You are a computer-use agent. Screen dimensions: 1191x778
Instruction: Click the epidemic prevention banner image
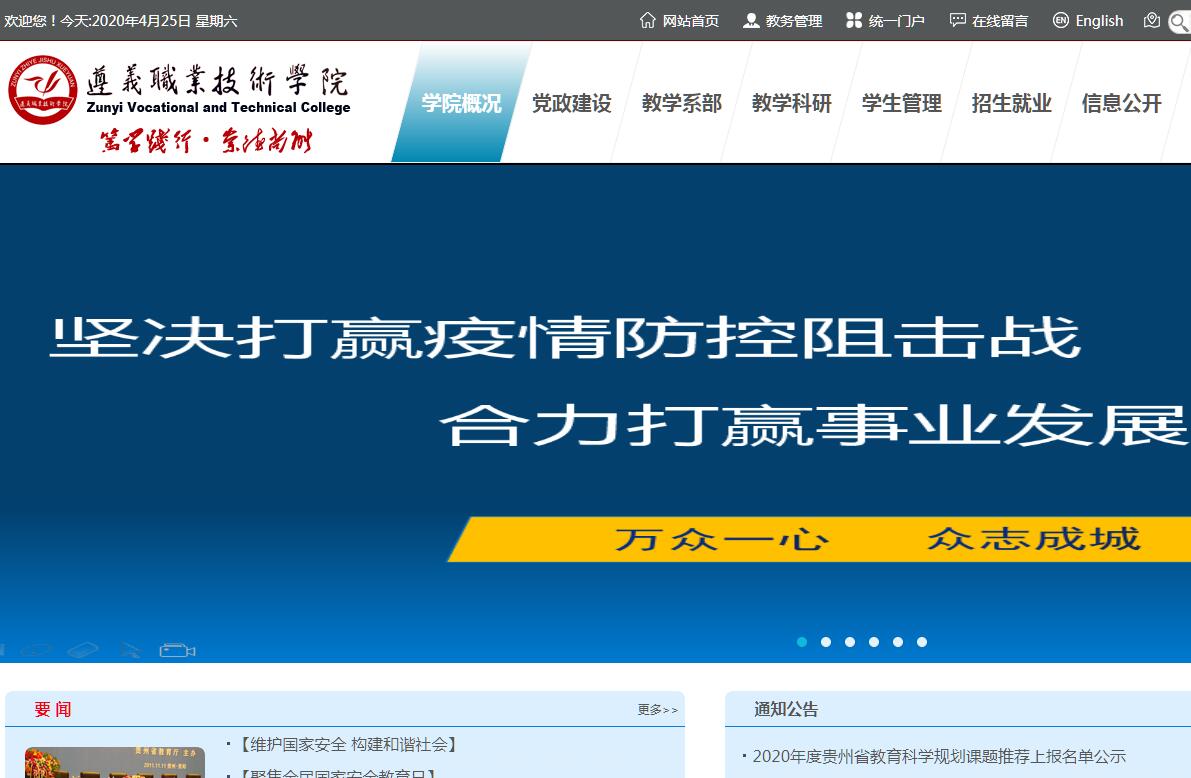click(x=595, y=400)
